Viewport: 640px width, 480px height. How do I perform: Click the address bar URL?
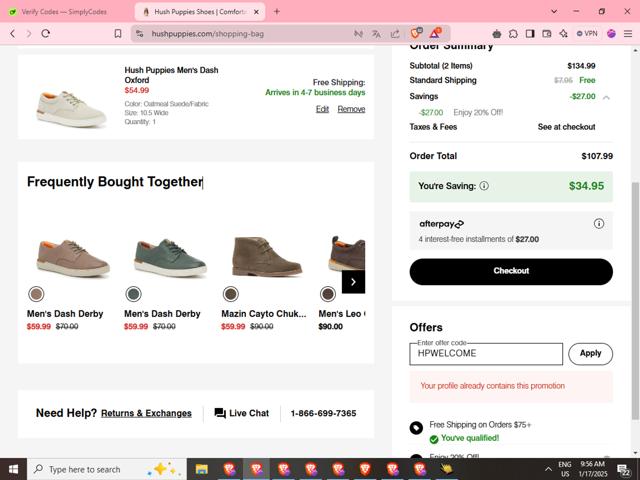point(208,34)
